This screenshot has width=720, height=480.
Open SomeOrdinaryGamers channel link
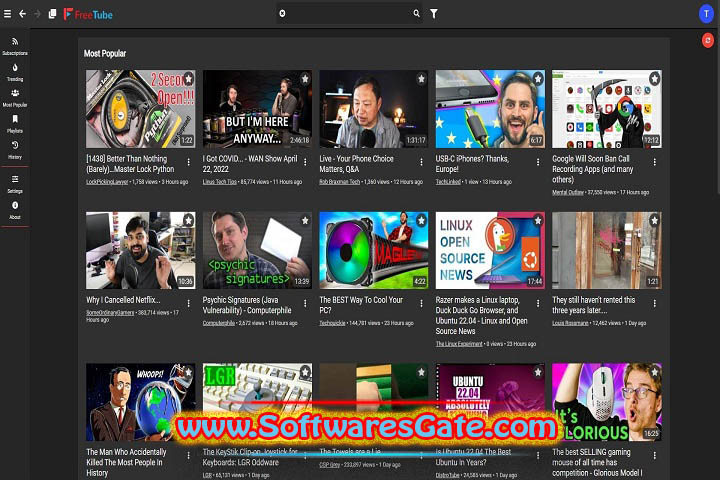click(110, 313)
